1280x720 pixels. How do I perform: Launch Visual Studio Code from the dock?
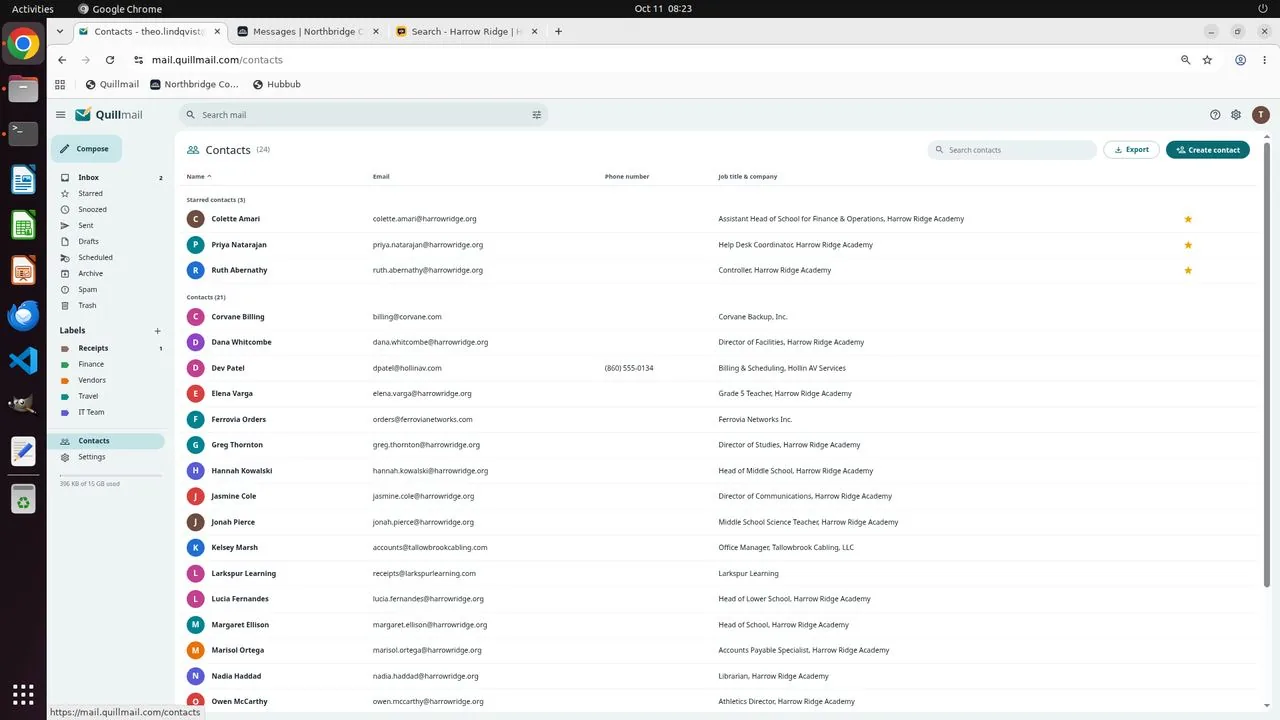23,361
